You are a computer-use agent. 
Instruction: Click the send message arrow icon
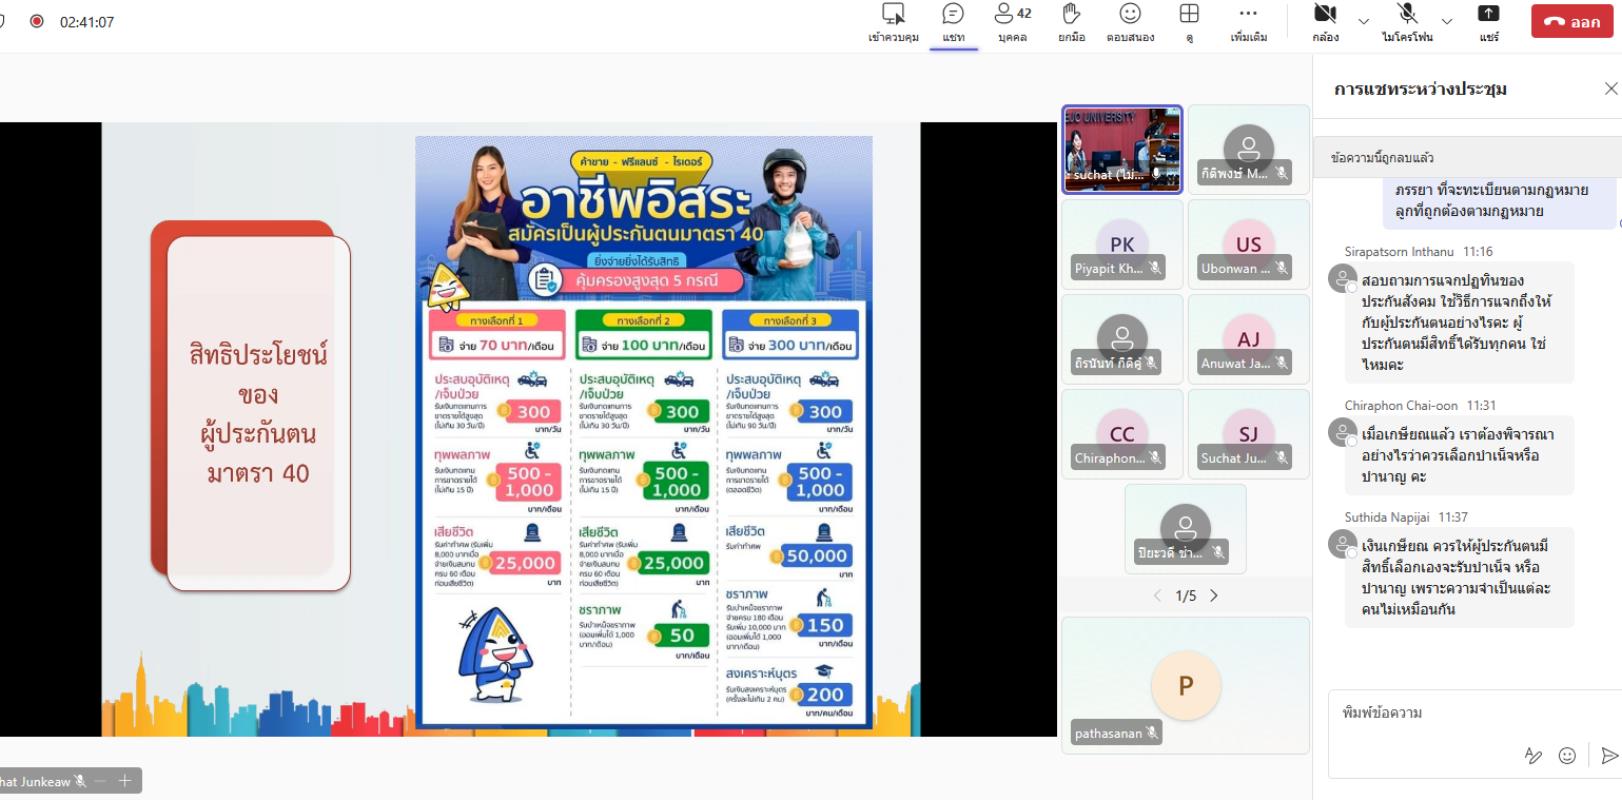1609,756
